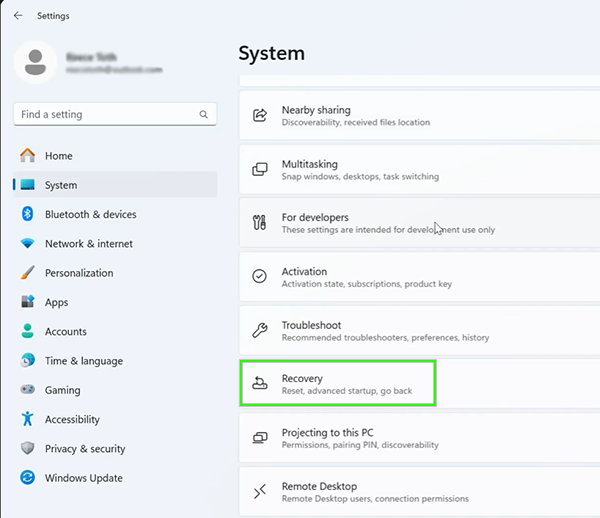Click the Nearby sharing share icon

click(x=260, y=115)
